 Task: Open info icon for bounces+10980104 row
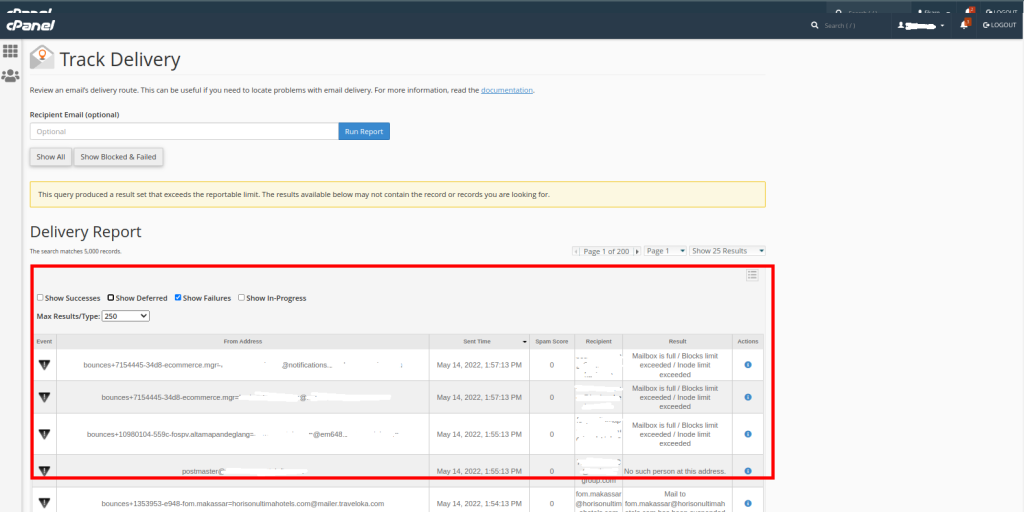click(748, 434)
